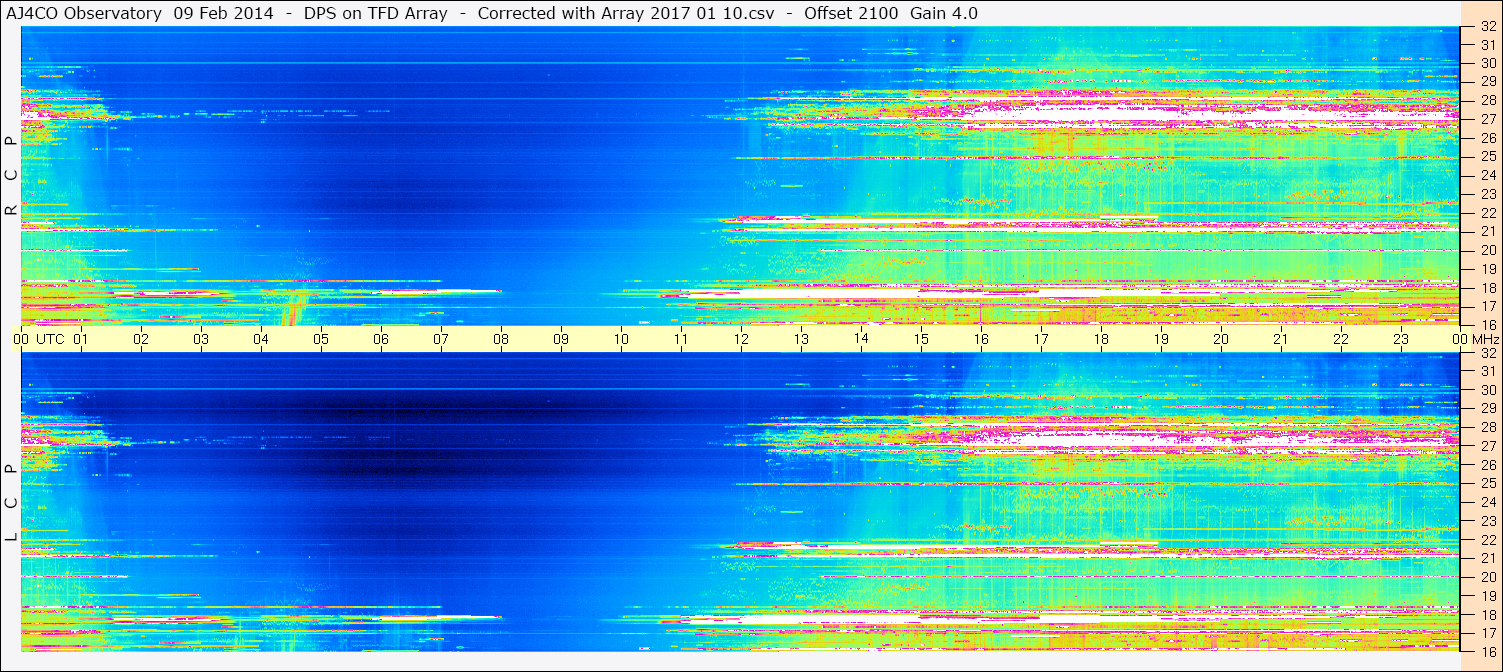
Task: Click the 26 MHz label in RCP panel
Action: pyautogui.click(x=1487, y=138)
